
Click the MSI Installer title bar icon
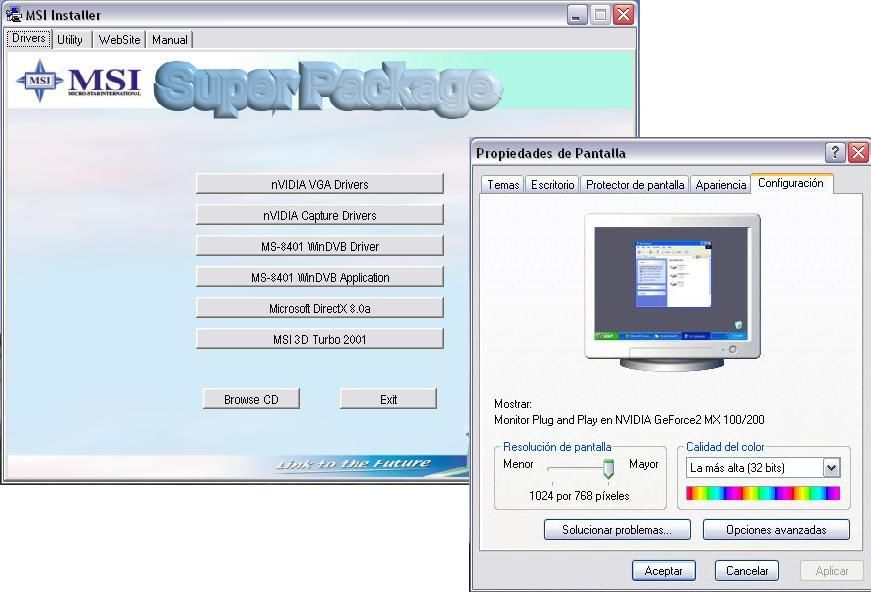click(14, 14)
